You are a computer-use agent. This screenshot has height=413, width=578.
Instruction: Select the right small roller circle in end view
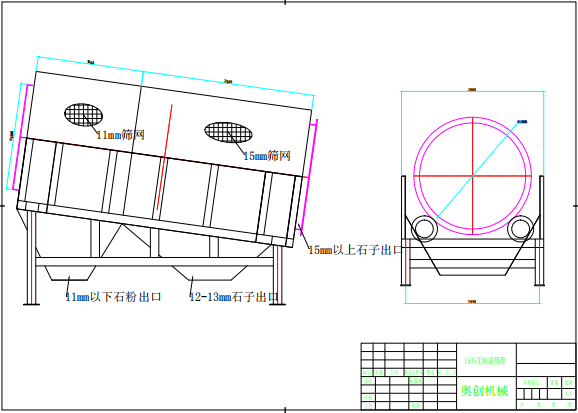520,229
